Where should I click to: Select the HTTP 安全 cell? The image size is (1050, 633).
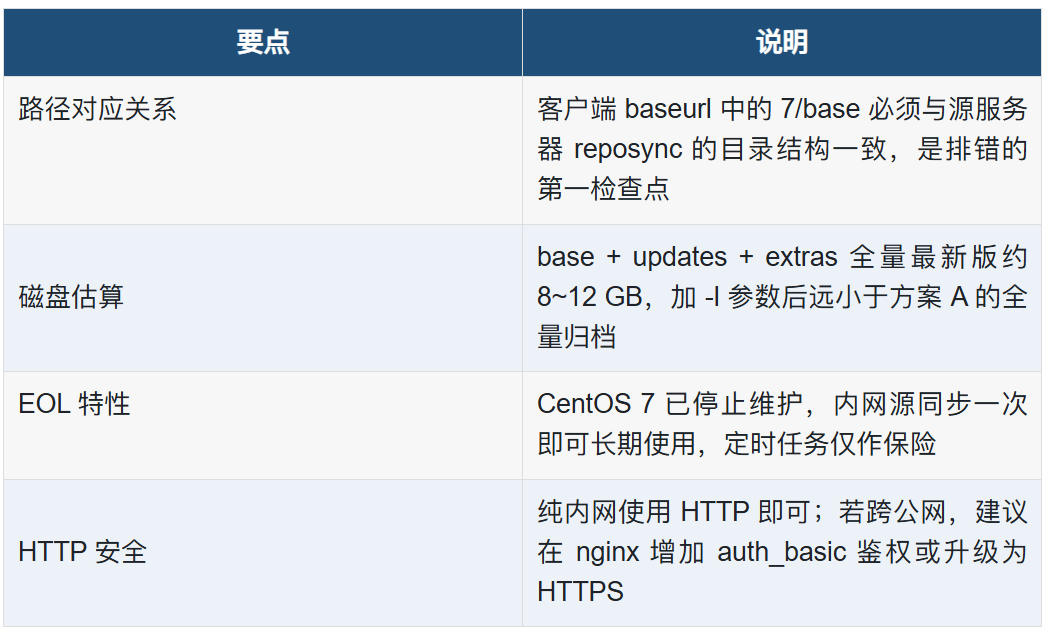262,553
